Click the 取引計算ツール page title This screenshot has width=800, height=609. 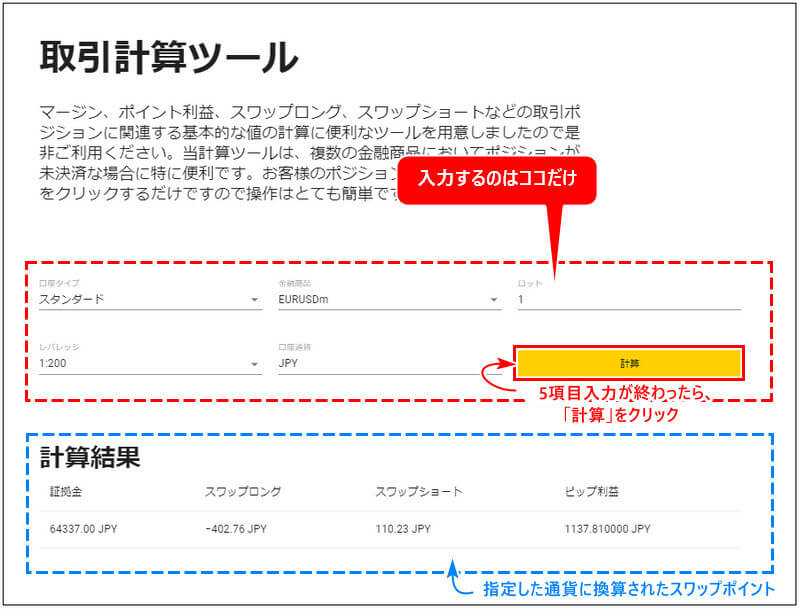169,57
